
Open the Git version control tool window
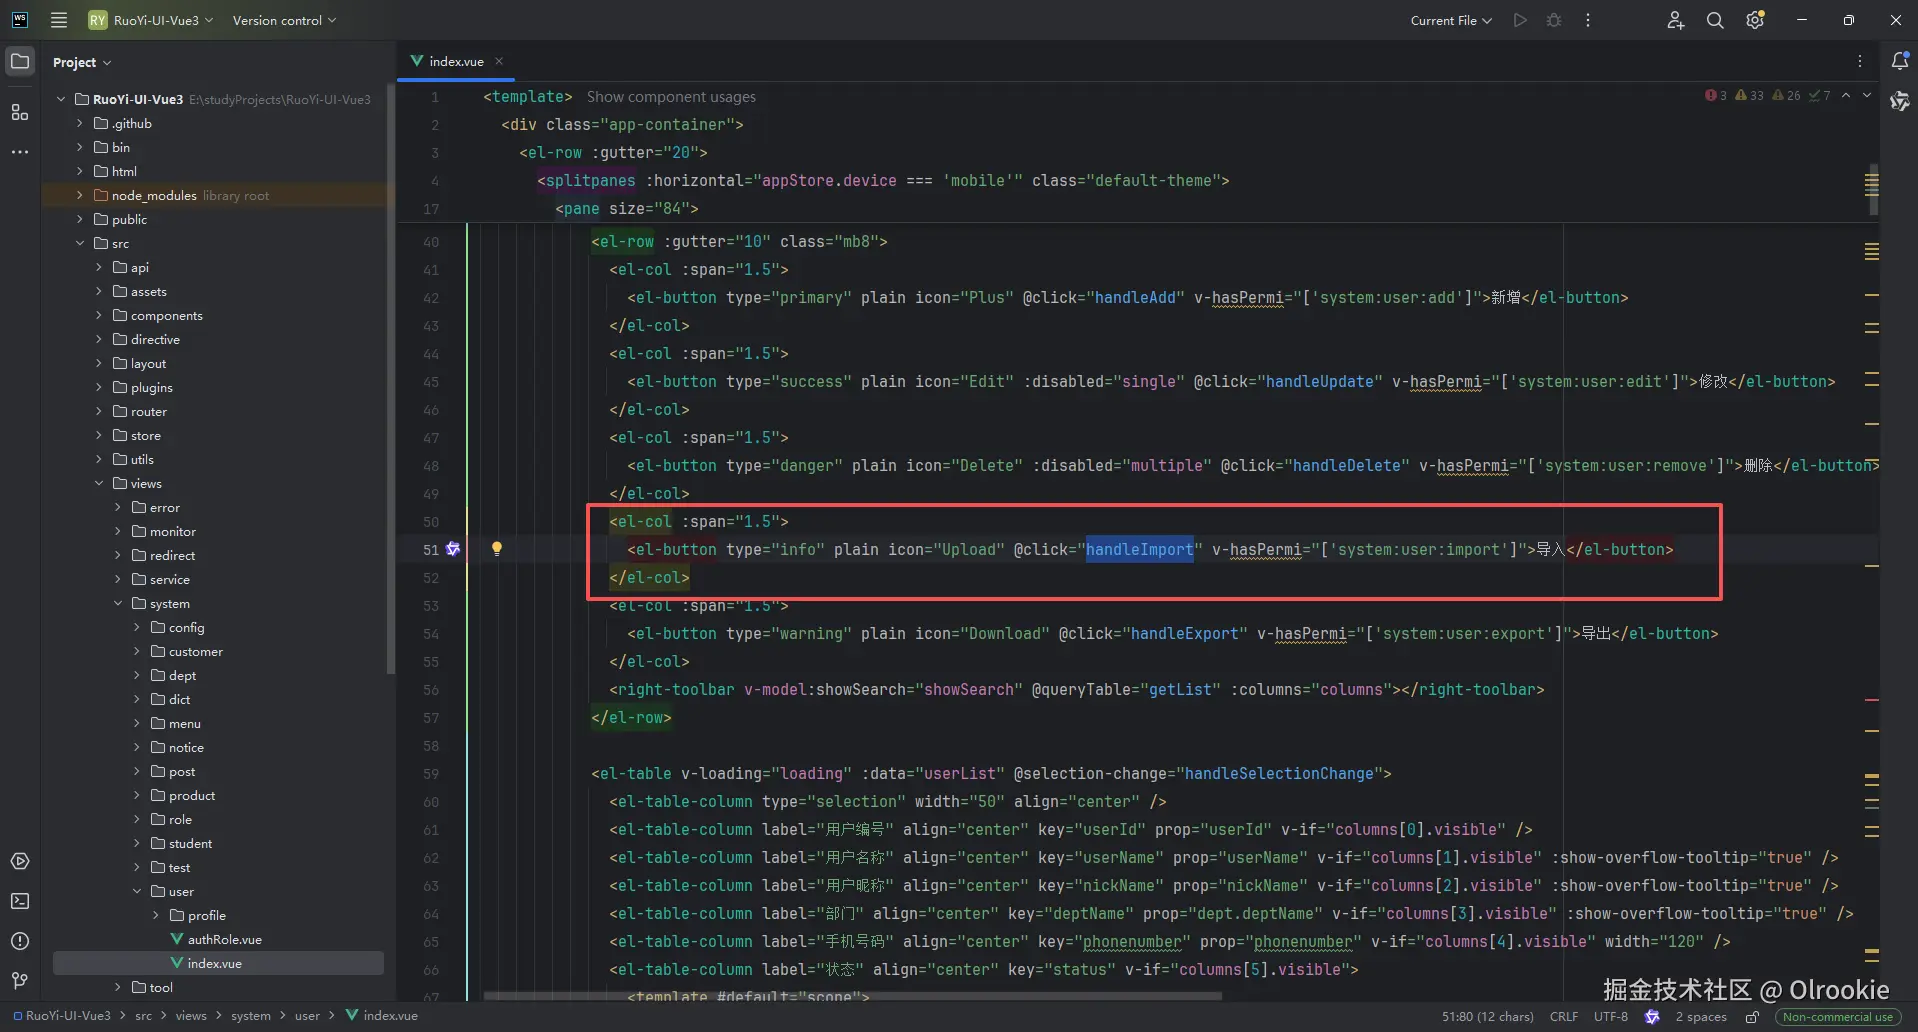pos(20,981)
